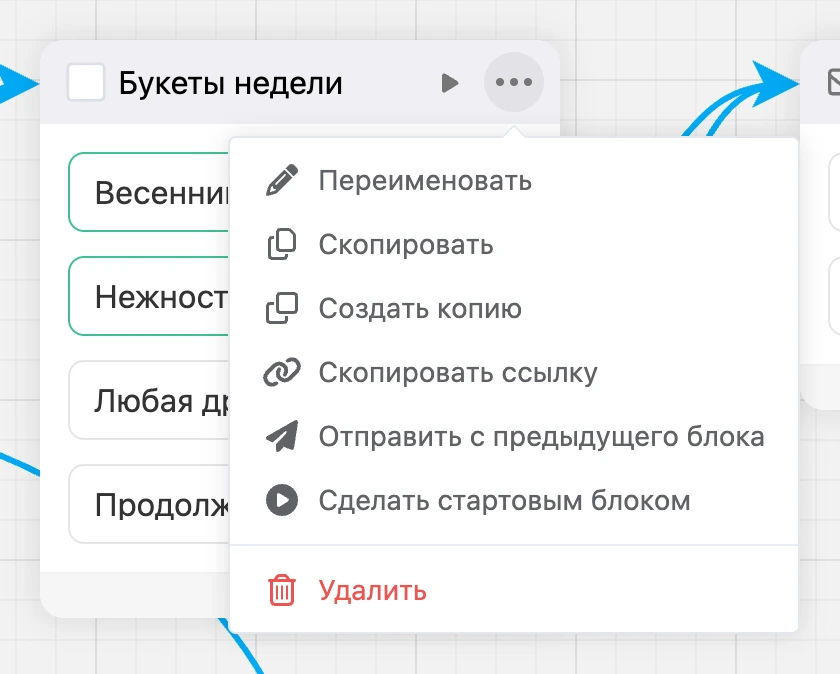Click the Продолж… button in the block
Screen dimensions: 840x674
(149, 504)
